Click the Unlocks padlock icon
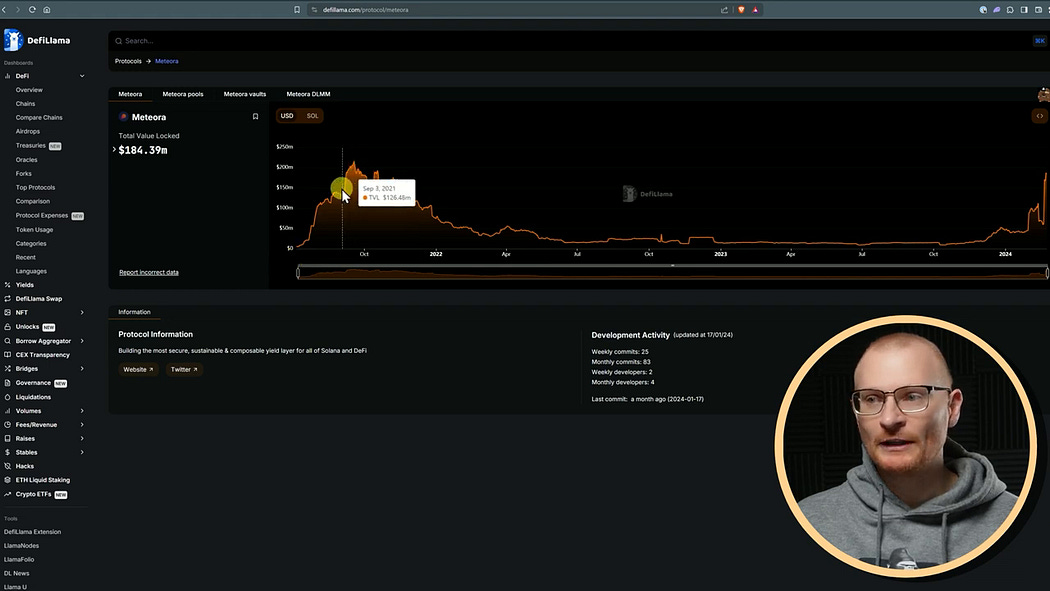 point(7,327)
